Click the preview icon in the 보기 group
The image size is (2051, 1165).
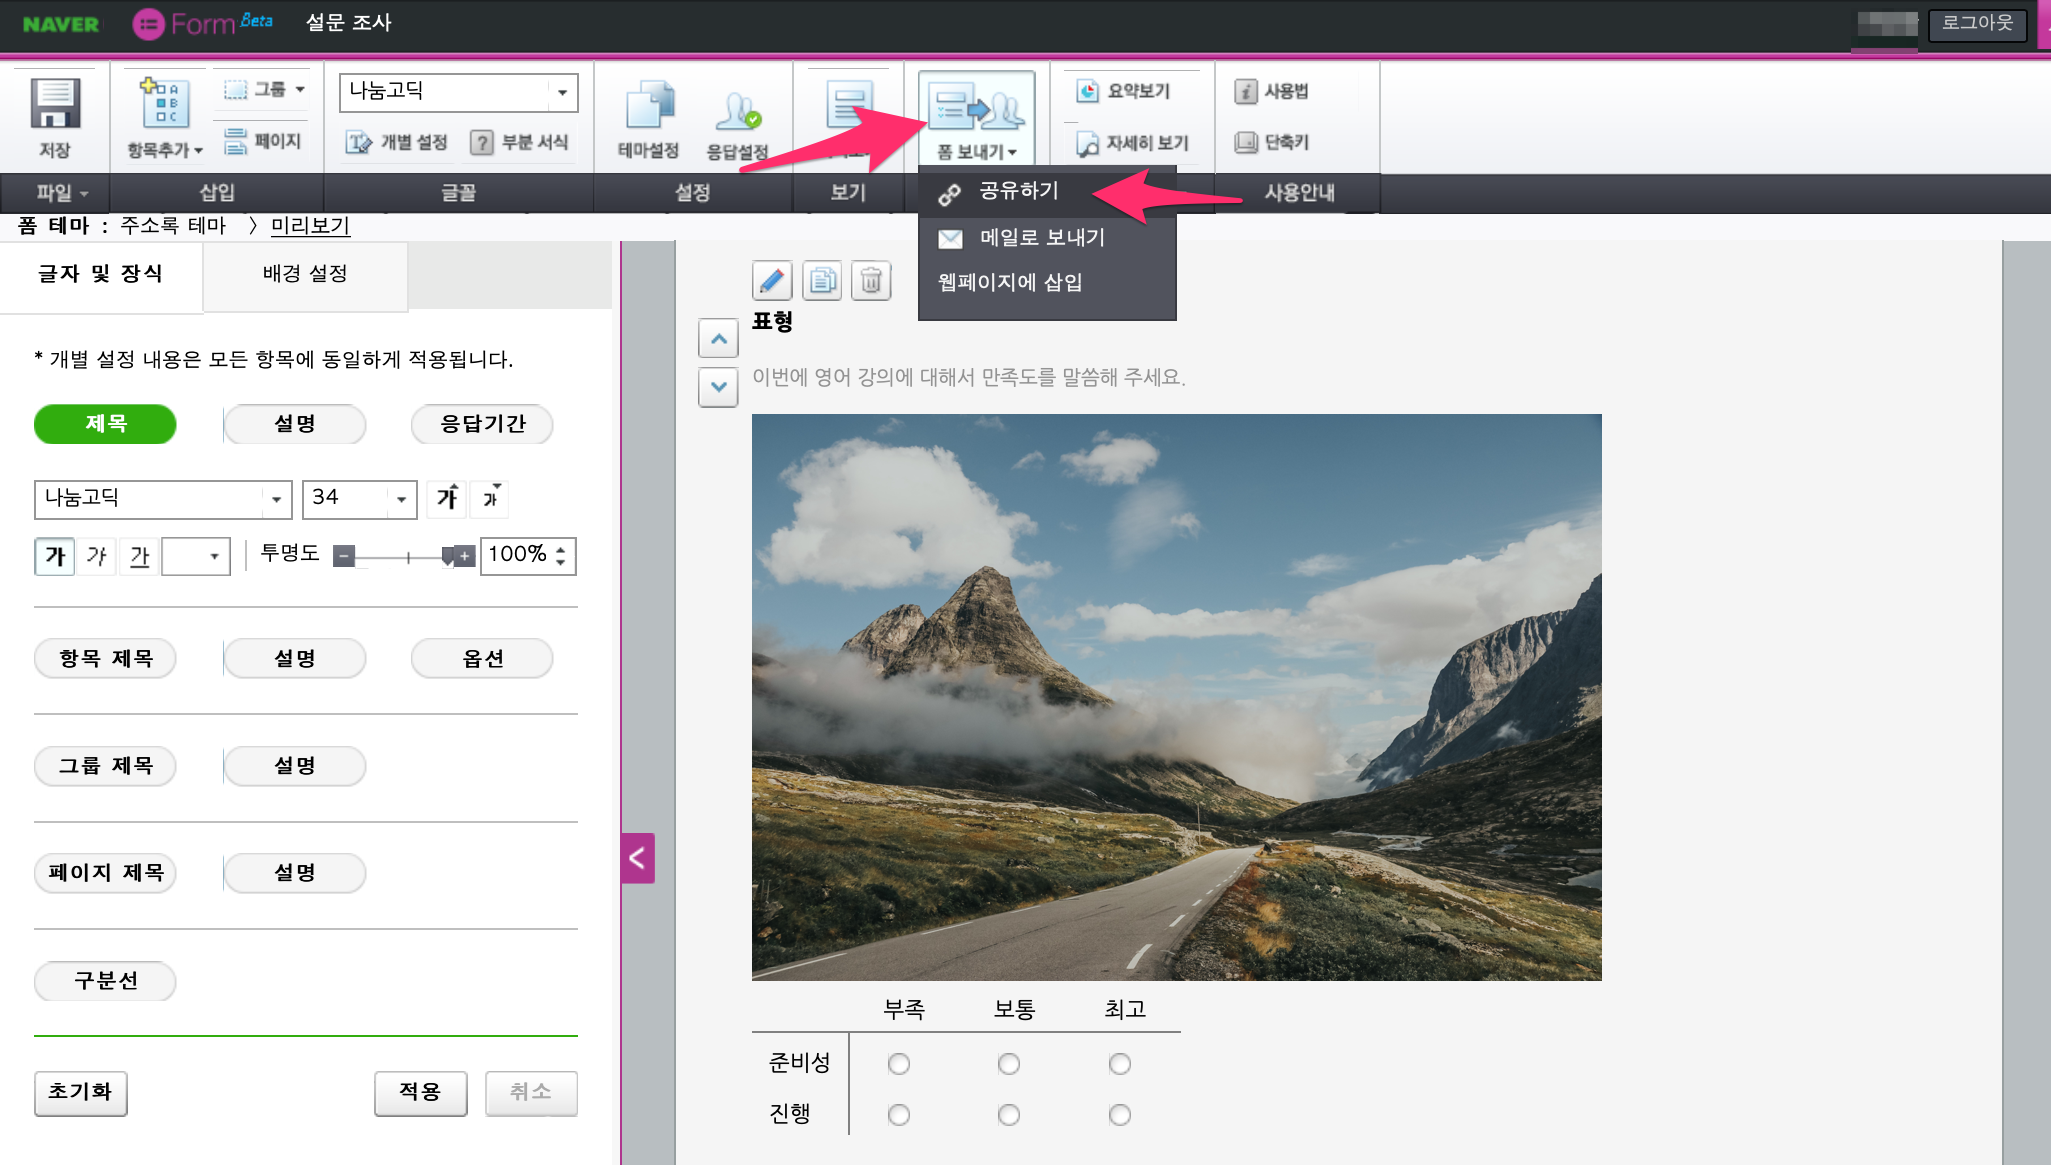849,105
